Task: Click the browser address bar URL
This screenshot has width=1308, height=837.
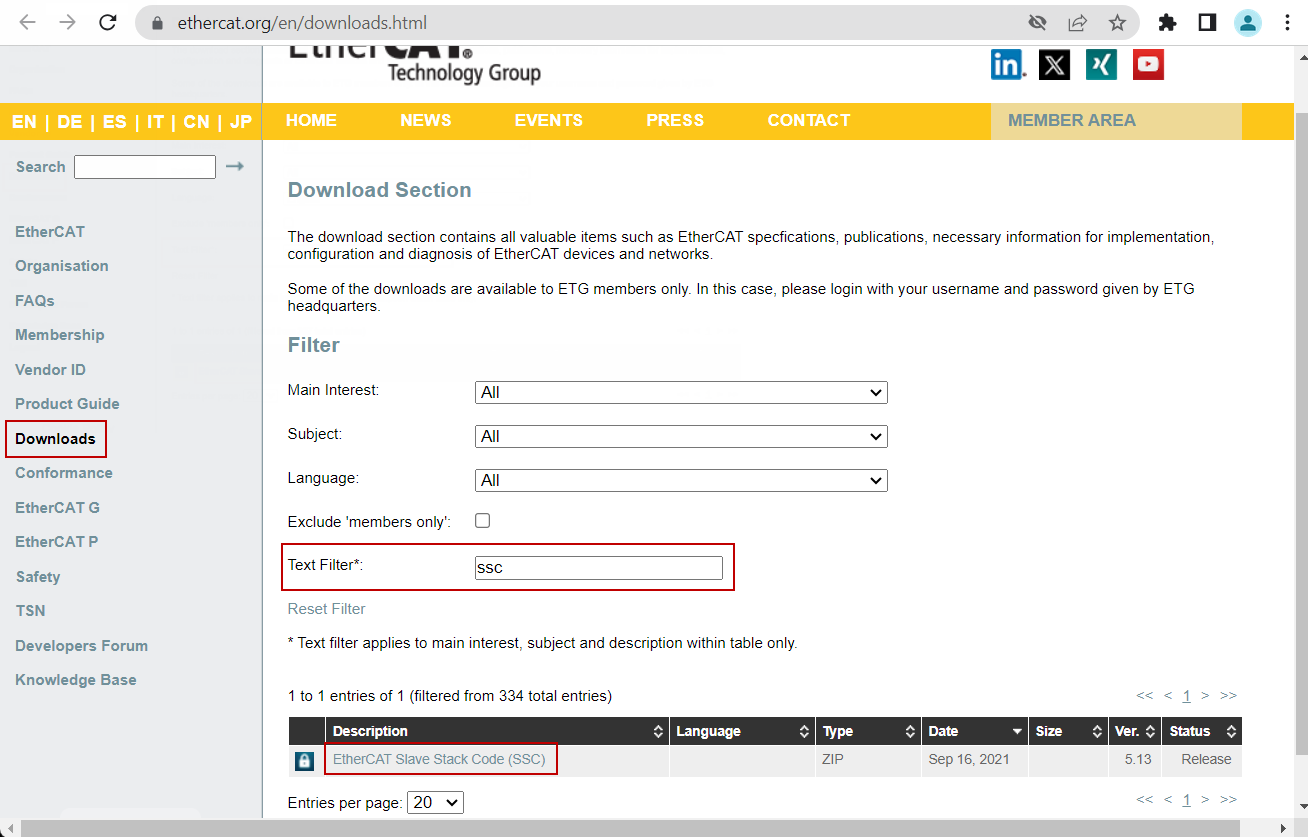Action: click(x=304, y=22)
